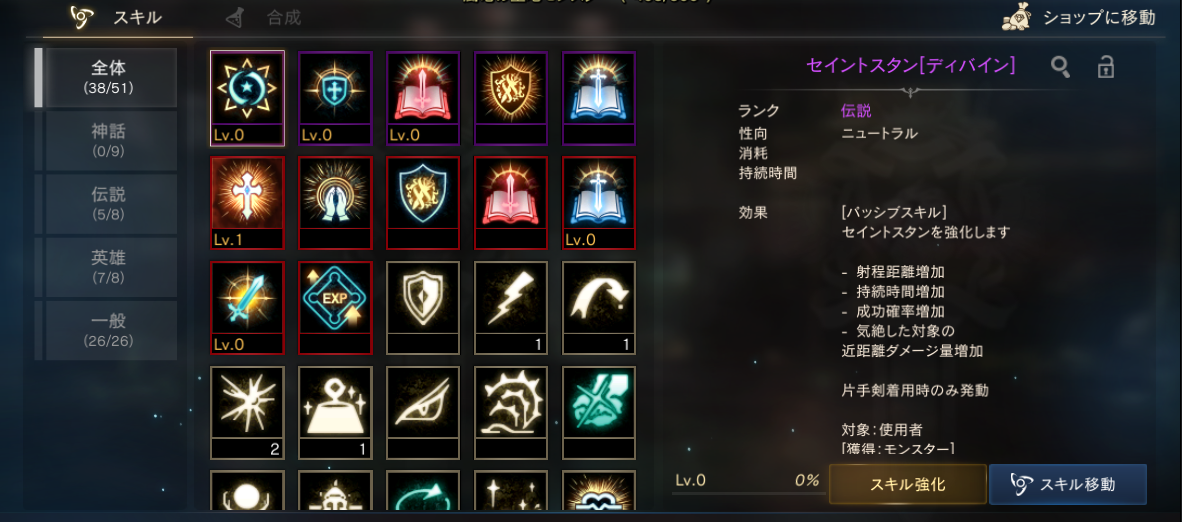
Task: Open the スキル tab
Action: 118,18
